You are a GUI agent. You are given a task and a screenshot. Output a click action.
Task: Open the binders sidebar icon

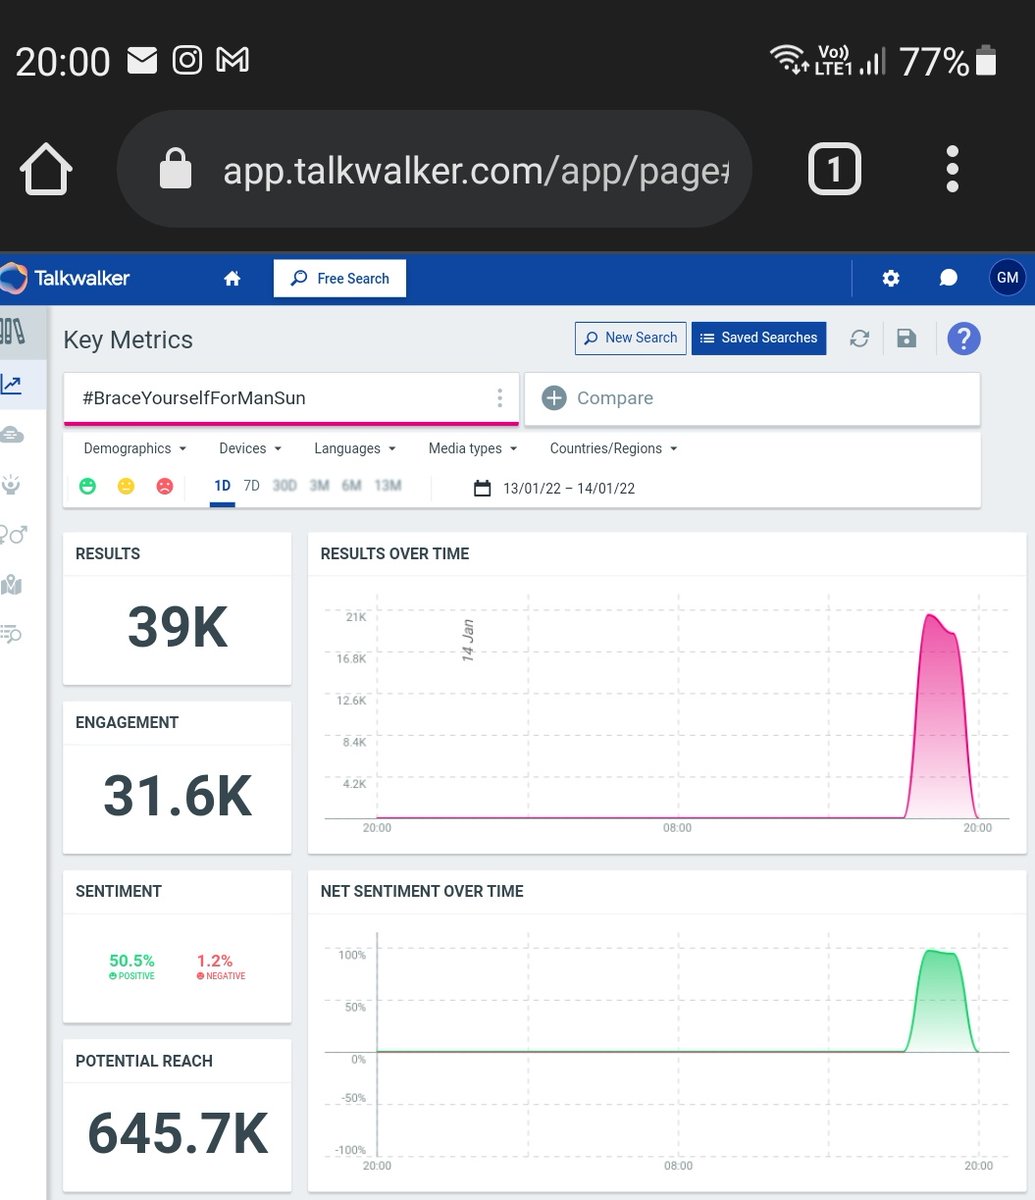tap(12, 332)
